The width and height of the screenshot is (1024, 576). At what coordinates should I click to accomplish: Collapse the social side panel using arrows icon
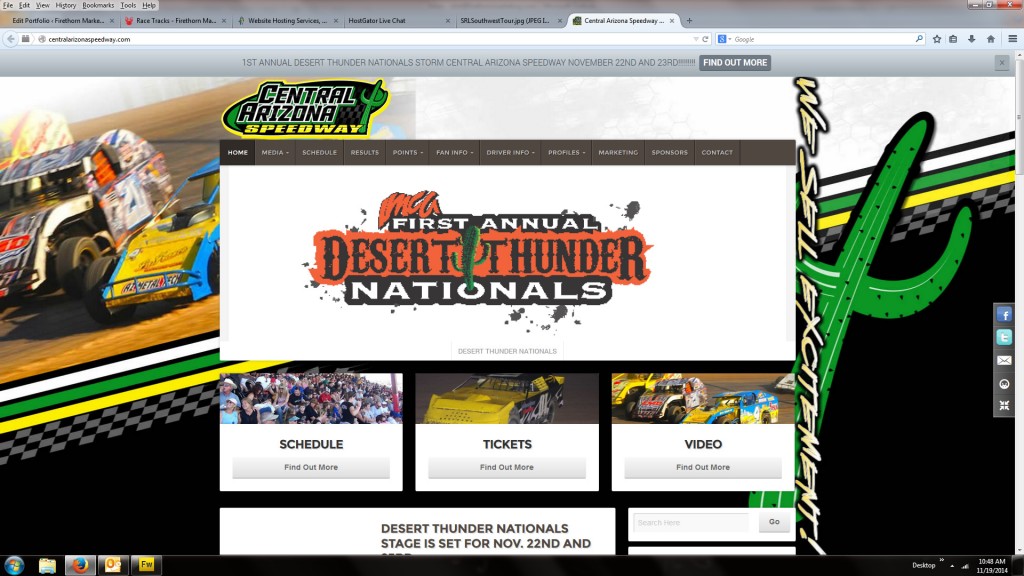(1004, 406)
